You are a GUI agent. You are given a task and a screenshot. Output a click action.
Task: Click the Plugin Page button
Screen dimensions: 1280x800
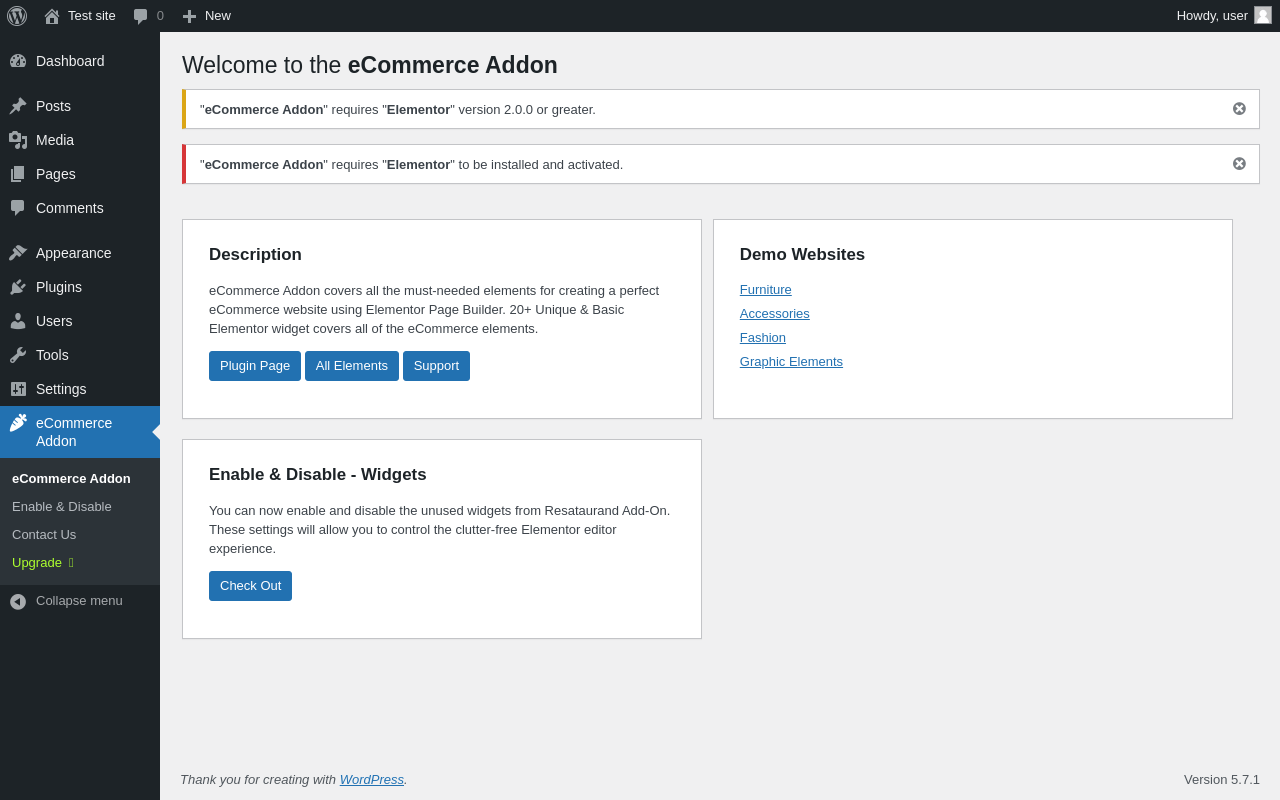tap(255, 366)
